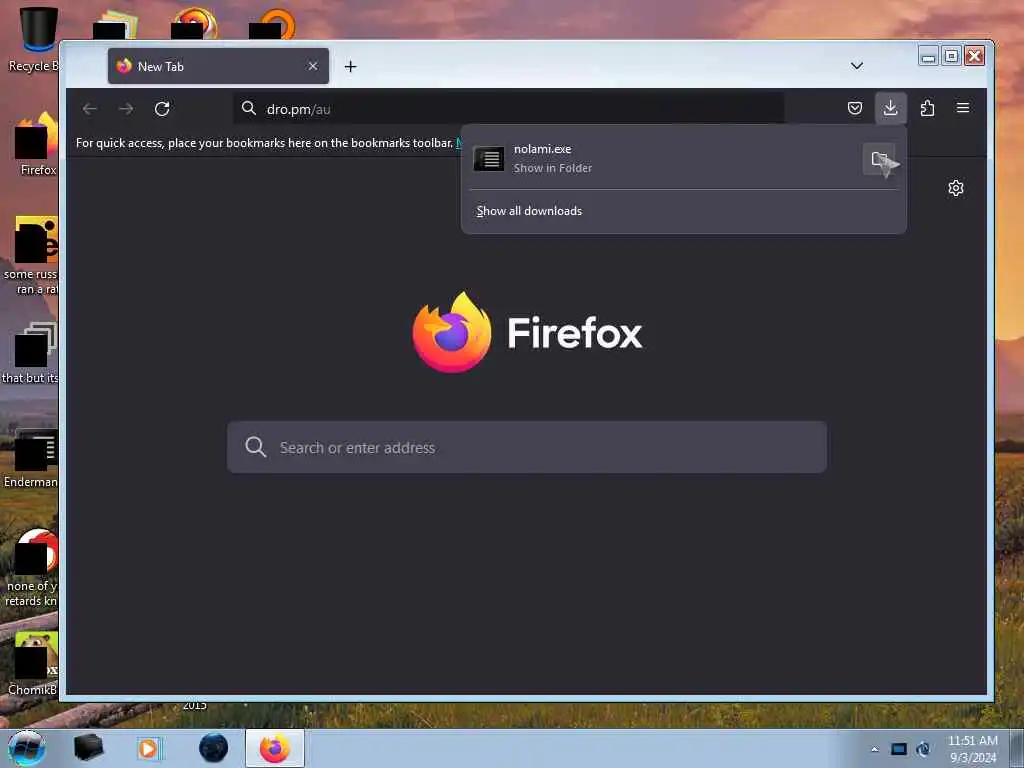Select the 'none of y' desktop icon
1024x768 pixels.
pos(33,568)
